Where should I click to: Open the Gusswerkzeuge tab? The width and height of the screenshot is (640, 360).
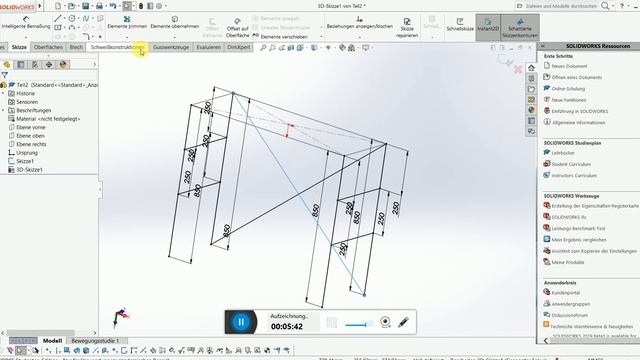point(171,47)
